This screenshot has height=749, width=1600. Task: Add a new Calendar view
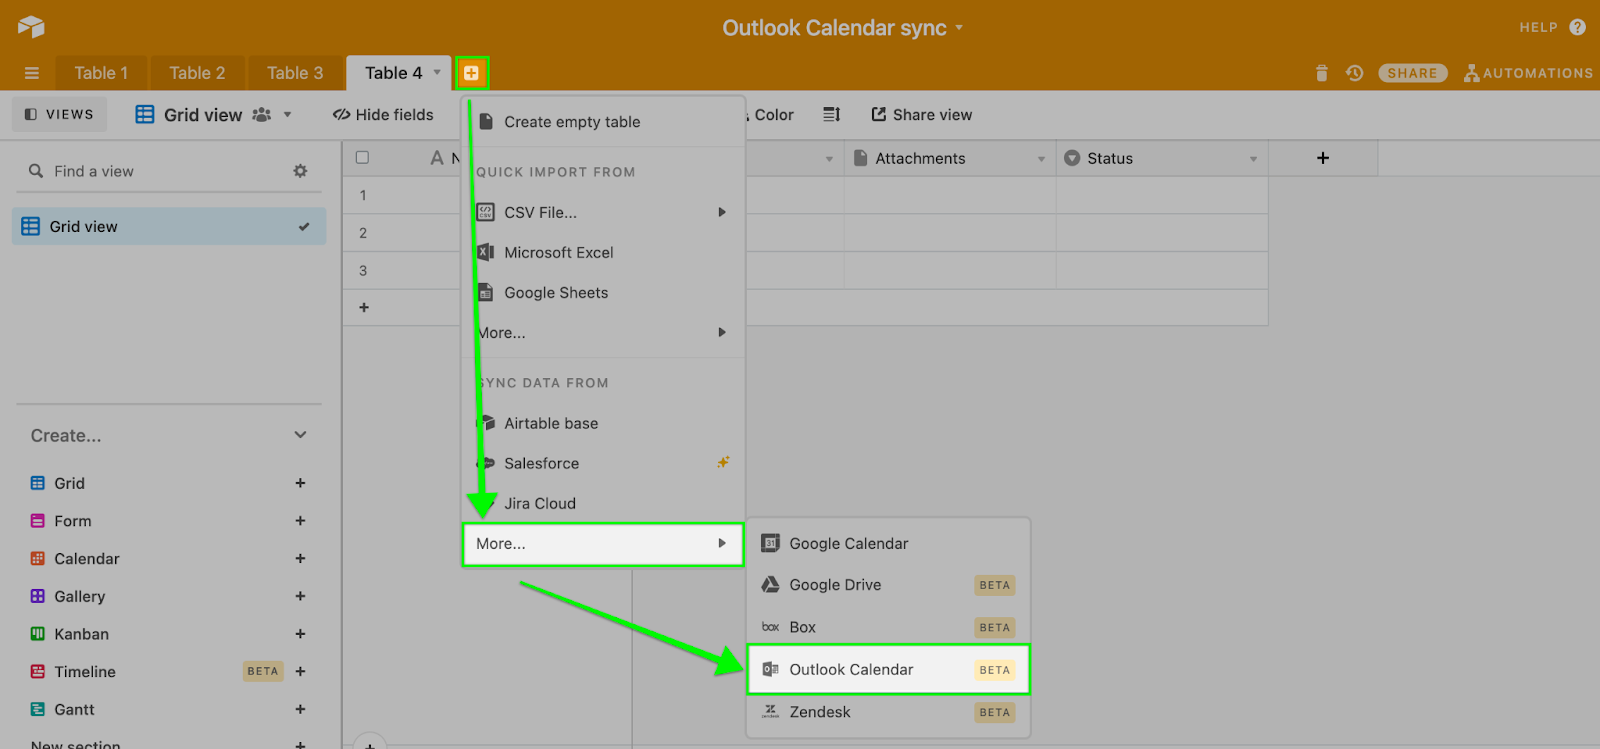tap(300, 558)
